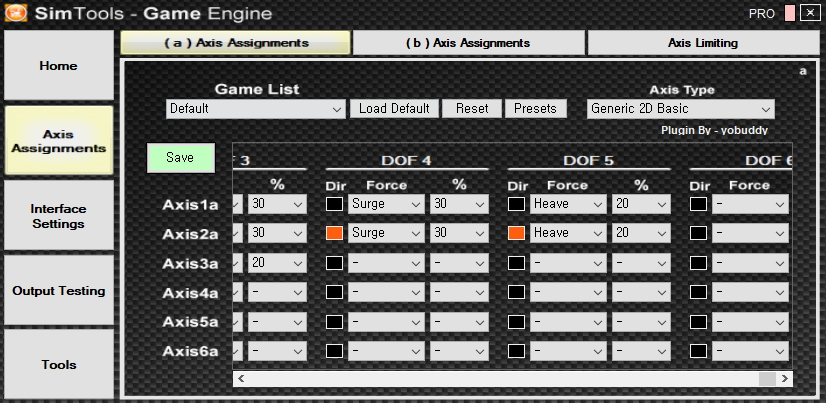The image size is (826, 403).
Task: Click the DOF 5 column header
Action: [x=588, y=161]
